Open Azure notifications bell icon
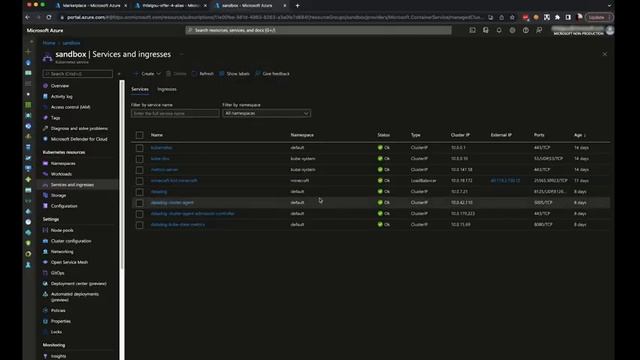Screen dimensions: 640x360 click(499, 30)
